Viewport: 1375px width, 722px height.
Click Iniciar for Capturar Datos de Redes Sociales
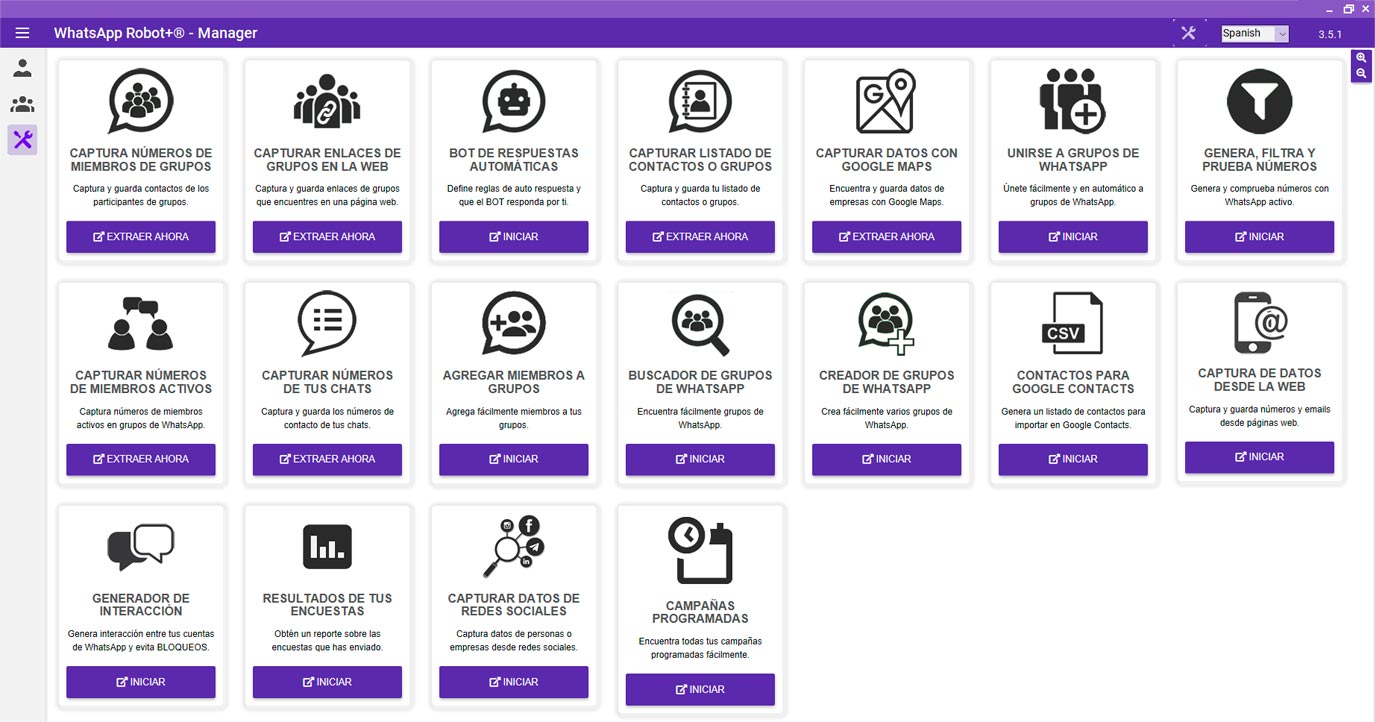[x=514, y=682]
